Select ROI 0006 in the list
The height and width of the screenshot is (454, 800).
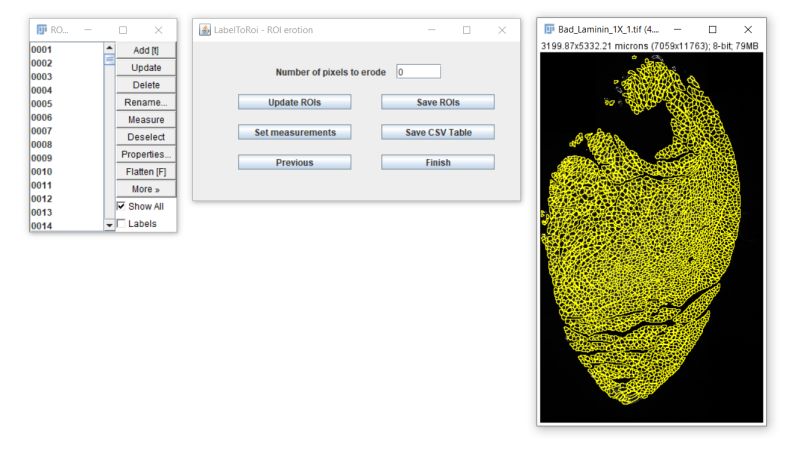66,117
